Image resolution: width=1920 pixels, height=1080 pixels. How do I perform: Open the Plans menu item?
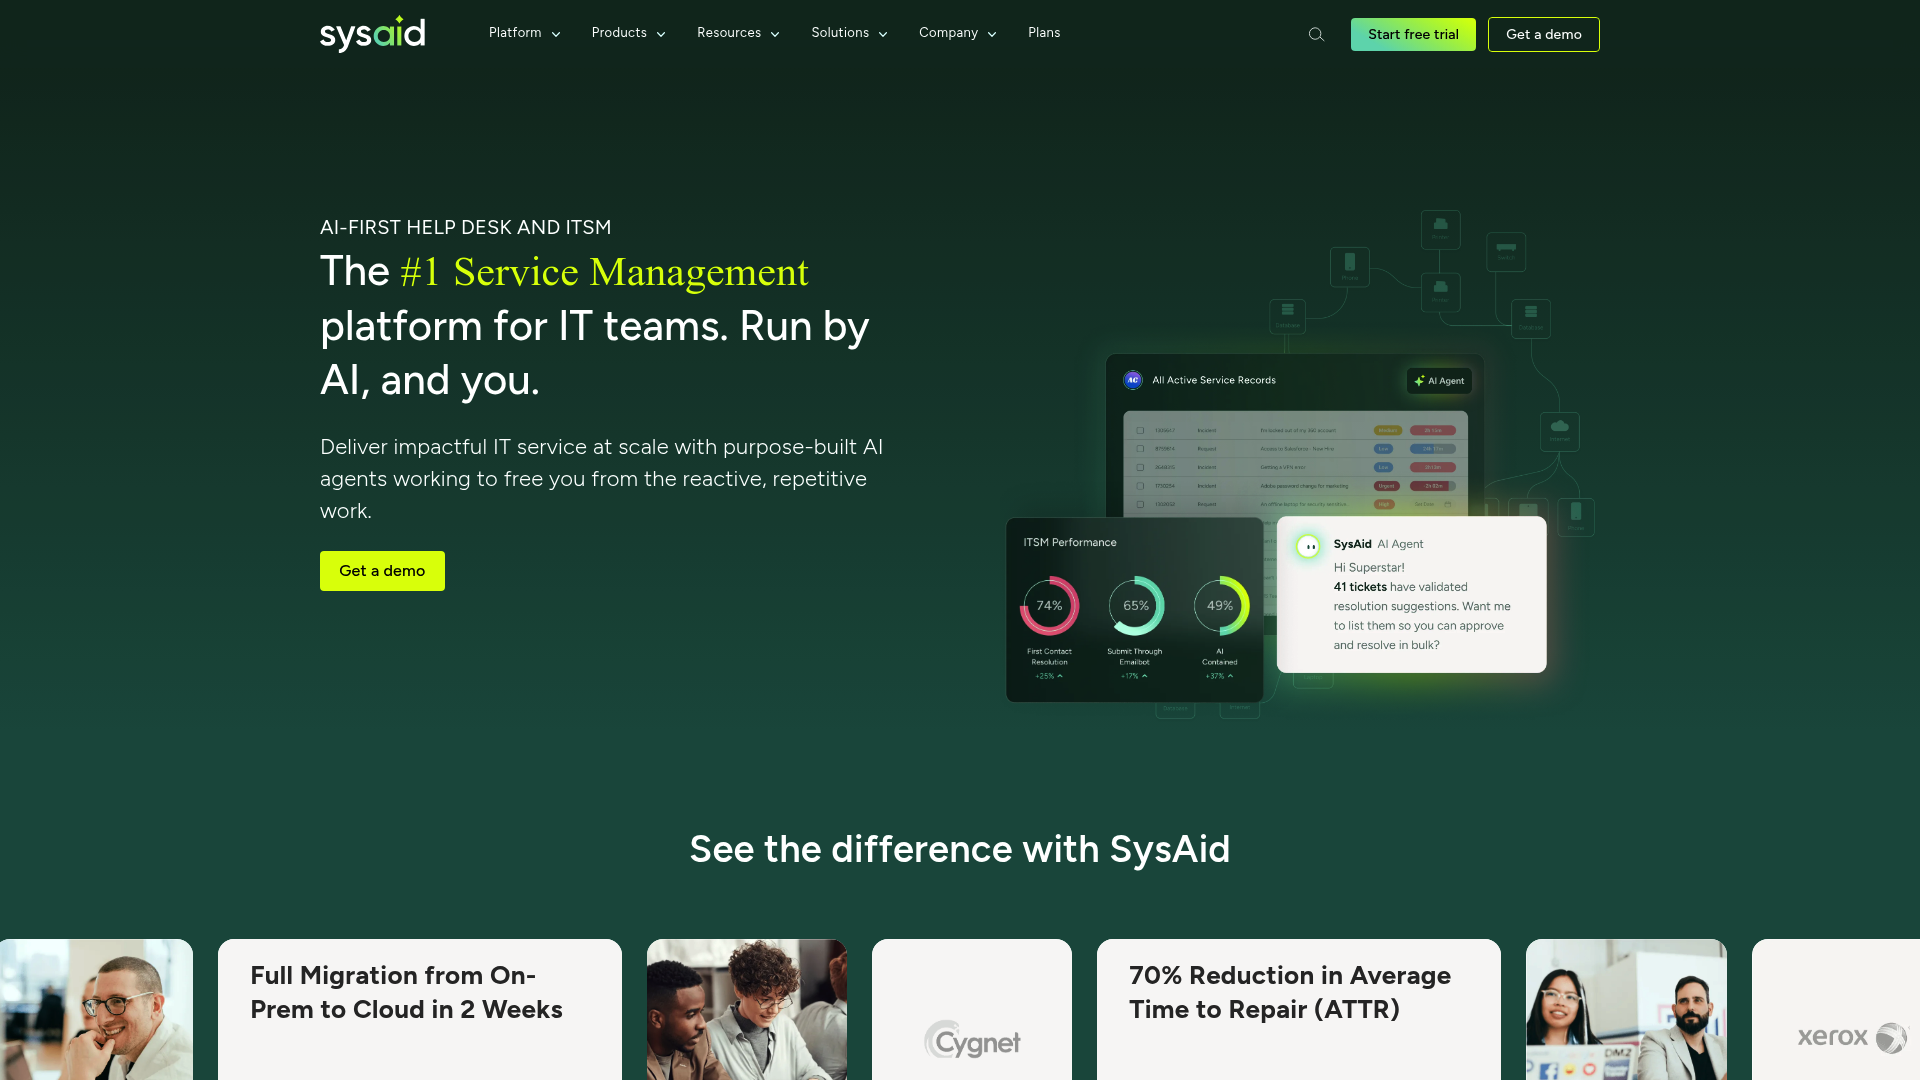[1044, 33]
